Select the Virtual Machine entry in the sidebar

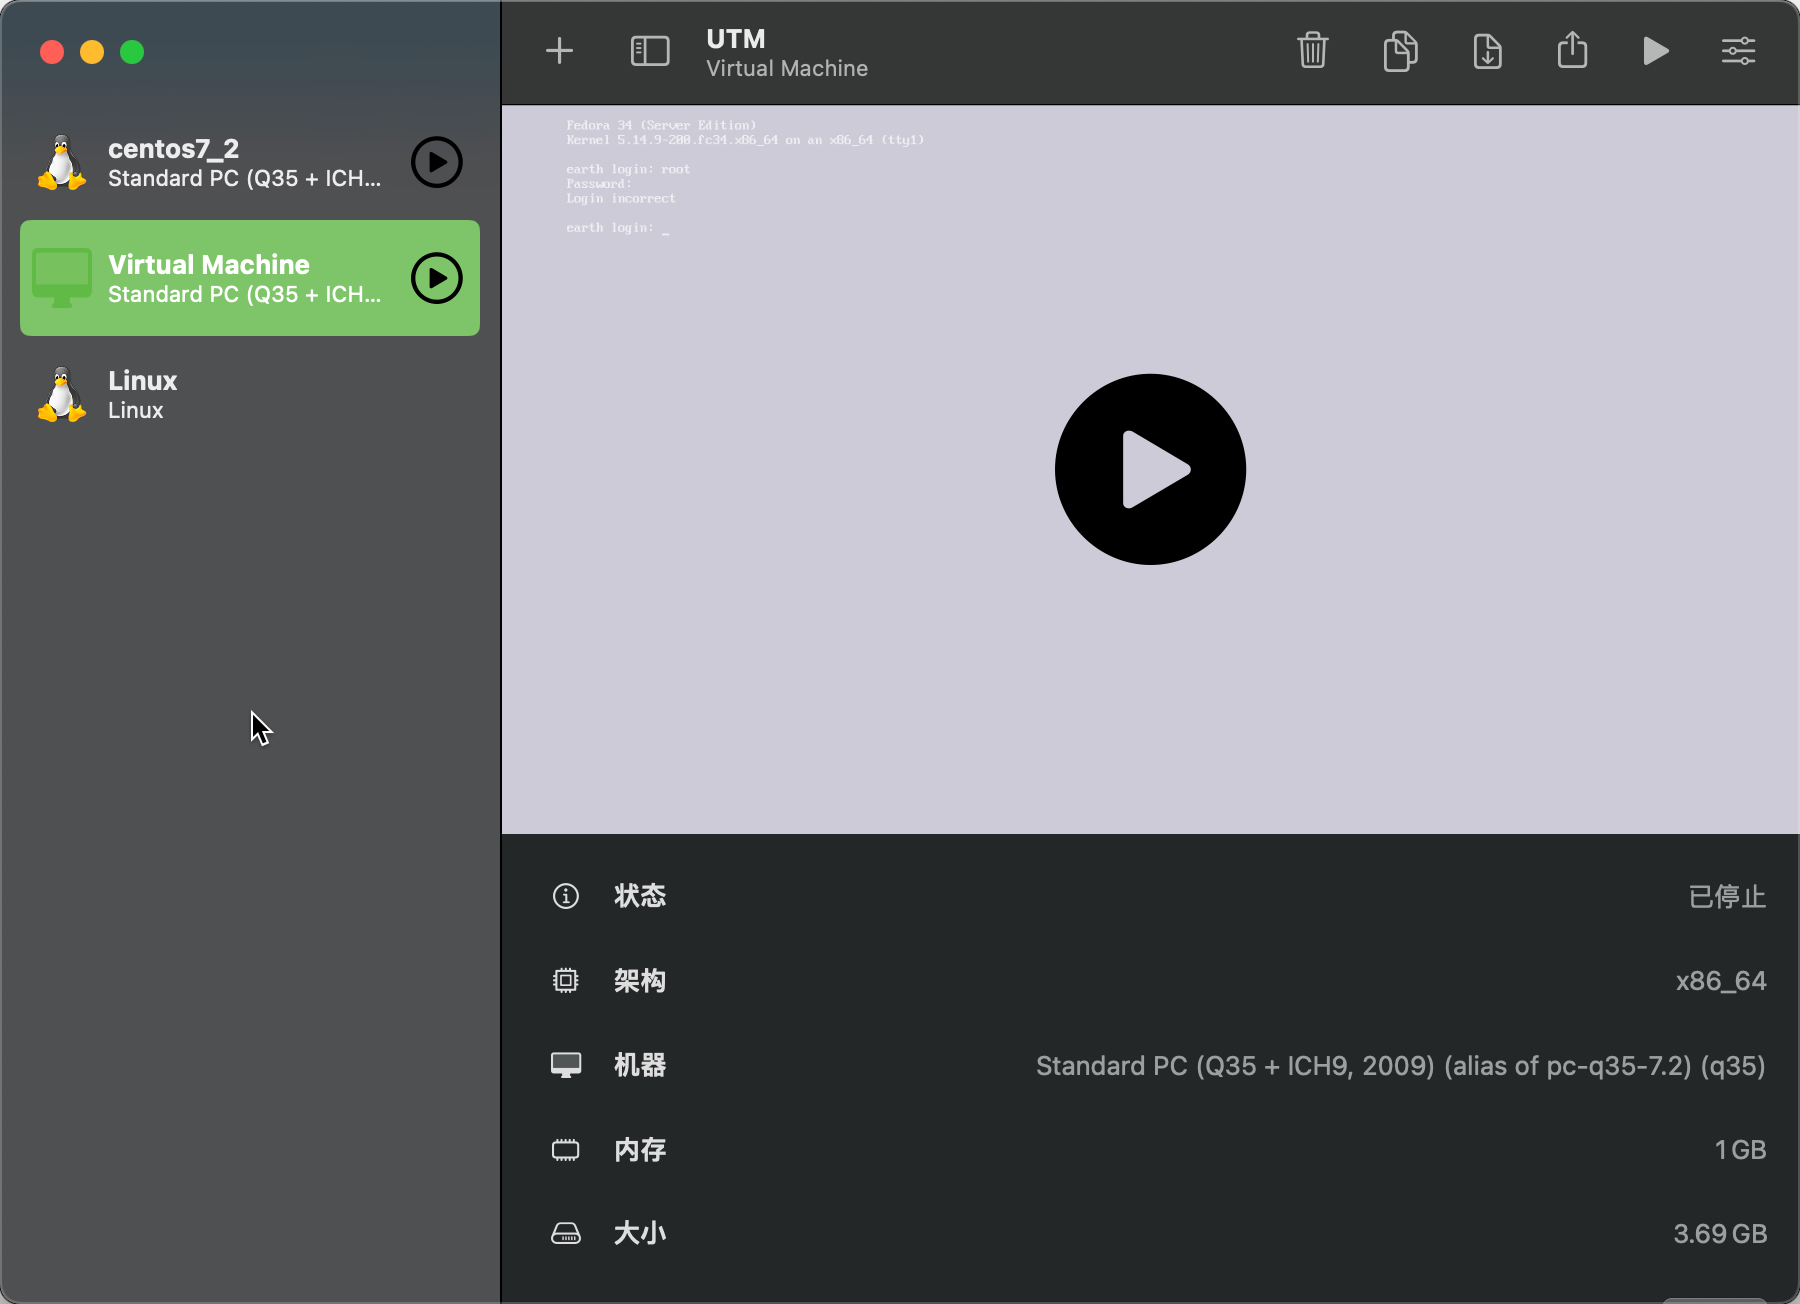(x=250, y=278)
